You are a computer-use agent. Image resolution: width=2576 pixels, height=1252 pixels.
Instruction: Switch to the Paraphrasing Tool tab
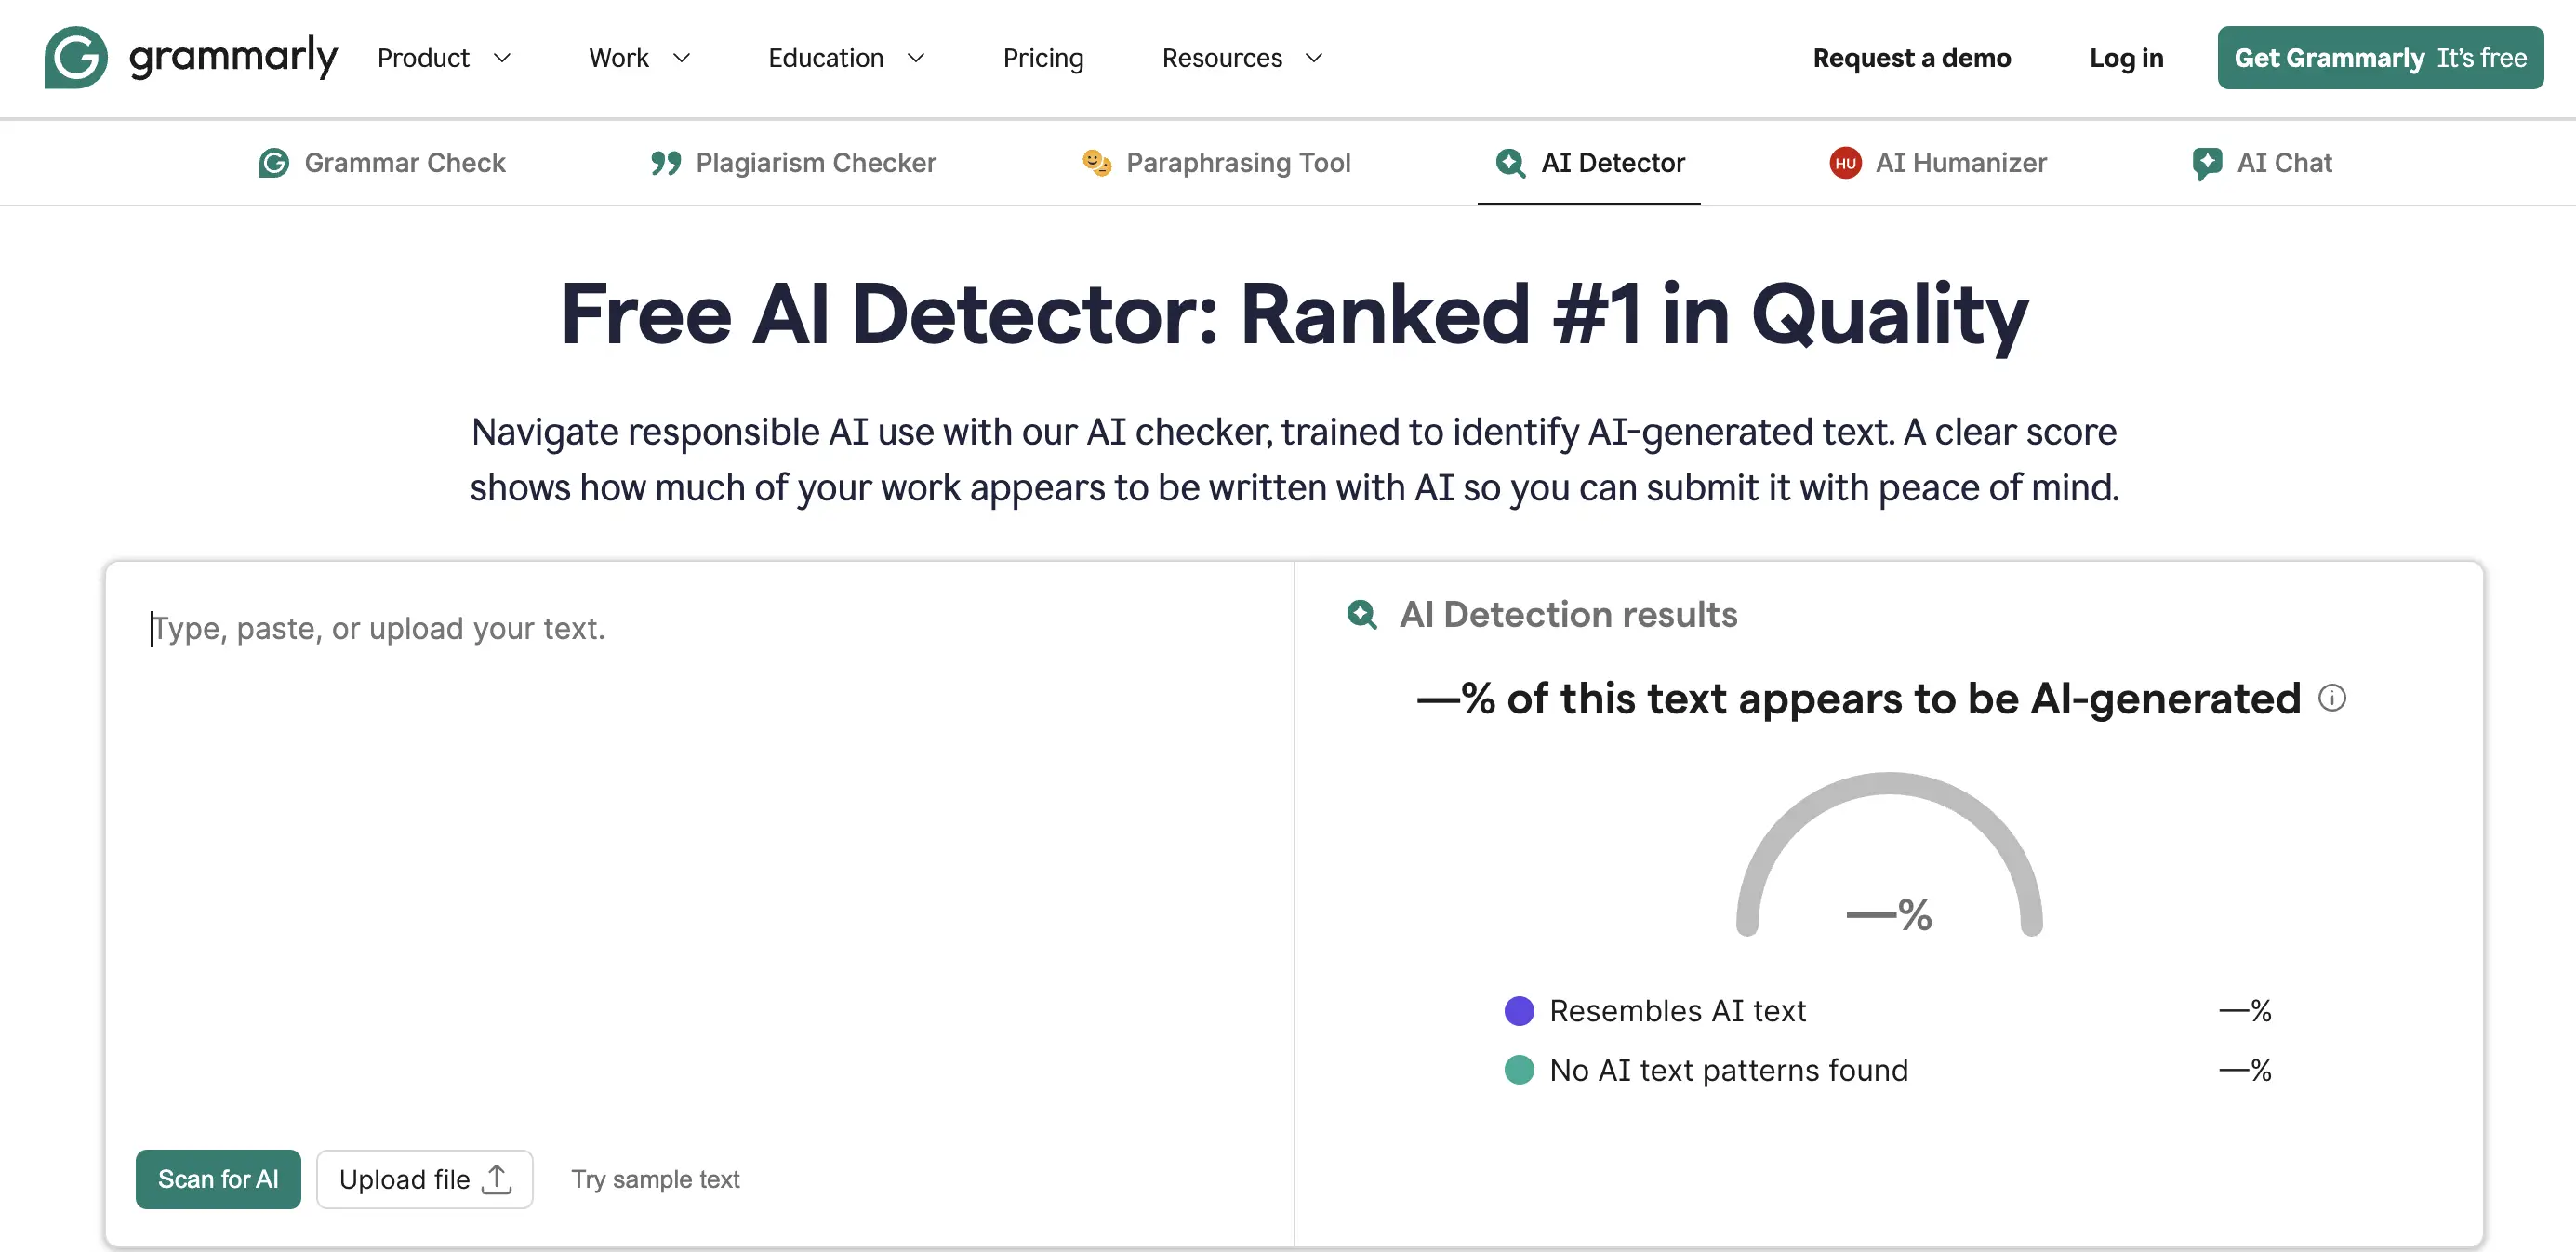[1216, 163]
